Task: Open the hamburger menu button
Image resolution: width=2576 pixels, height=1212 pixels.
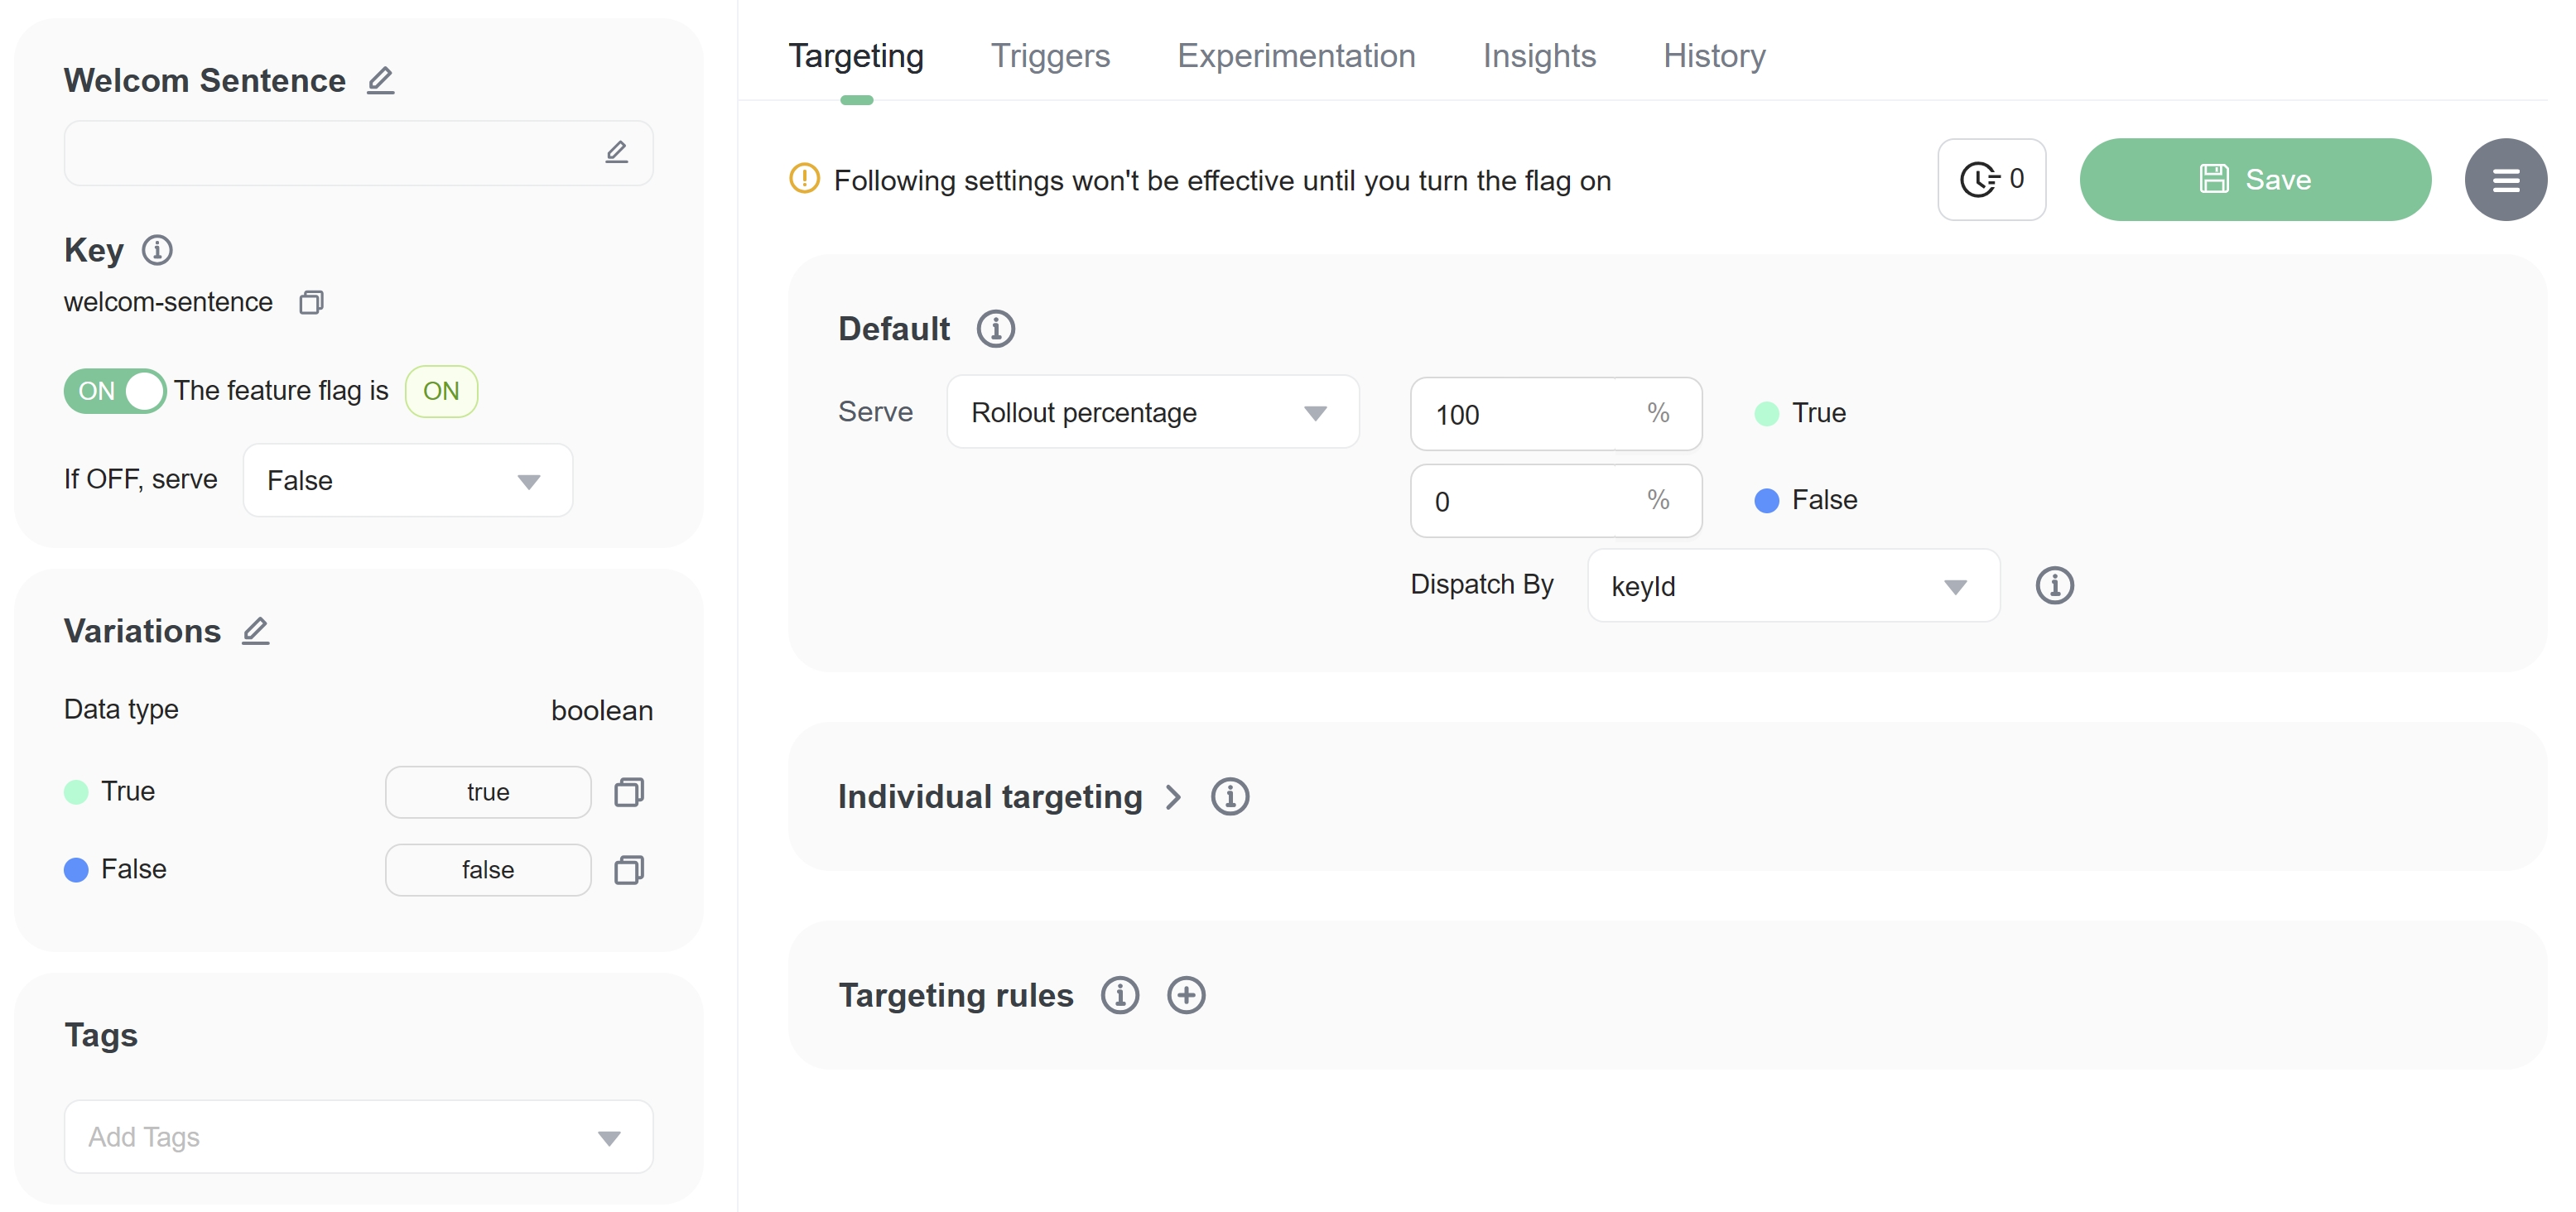Action: pyautogui.click(x=2505, y=180)
